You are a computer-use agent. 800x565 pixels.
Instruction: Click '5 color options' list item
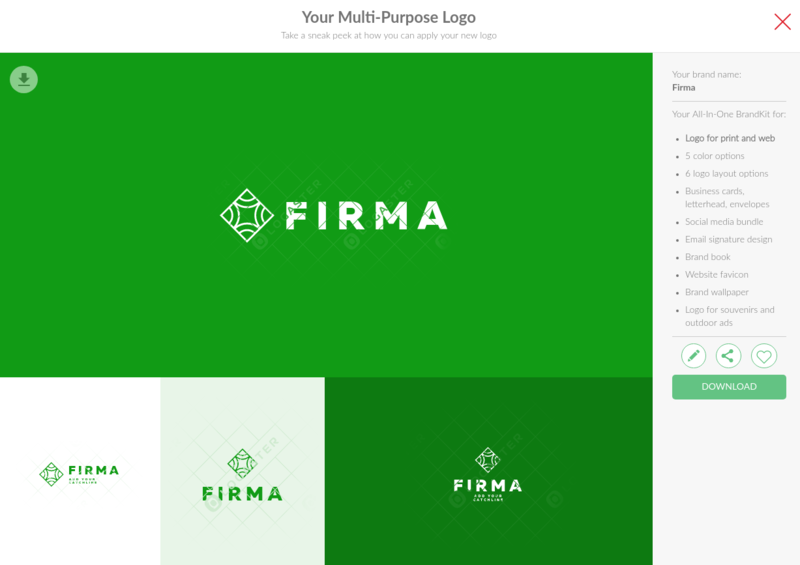coord(714,156)
